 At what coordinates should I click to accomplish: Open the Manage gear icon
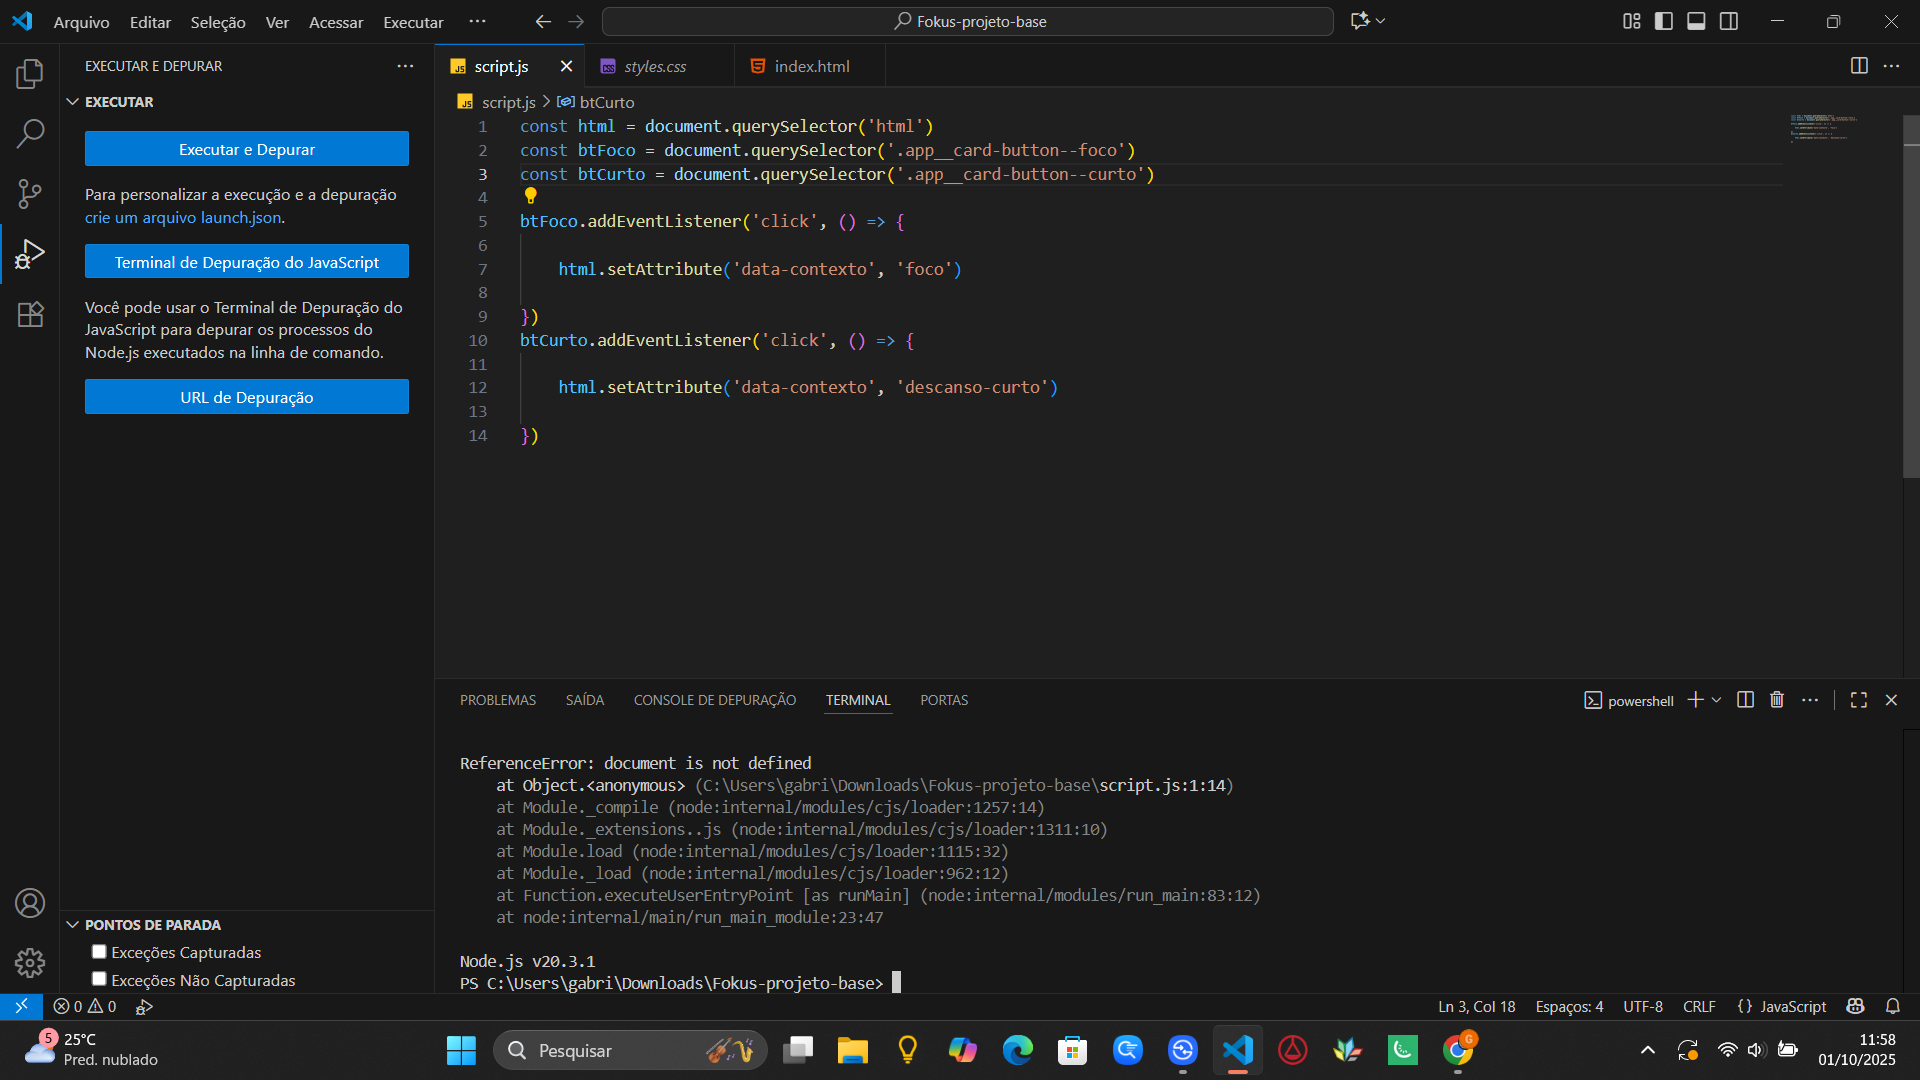pyautogui.click(x=30, y=962)
